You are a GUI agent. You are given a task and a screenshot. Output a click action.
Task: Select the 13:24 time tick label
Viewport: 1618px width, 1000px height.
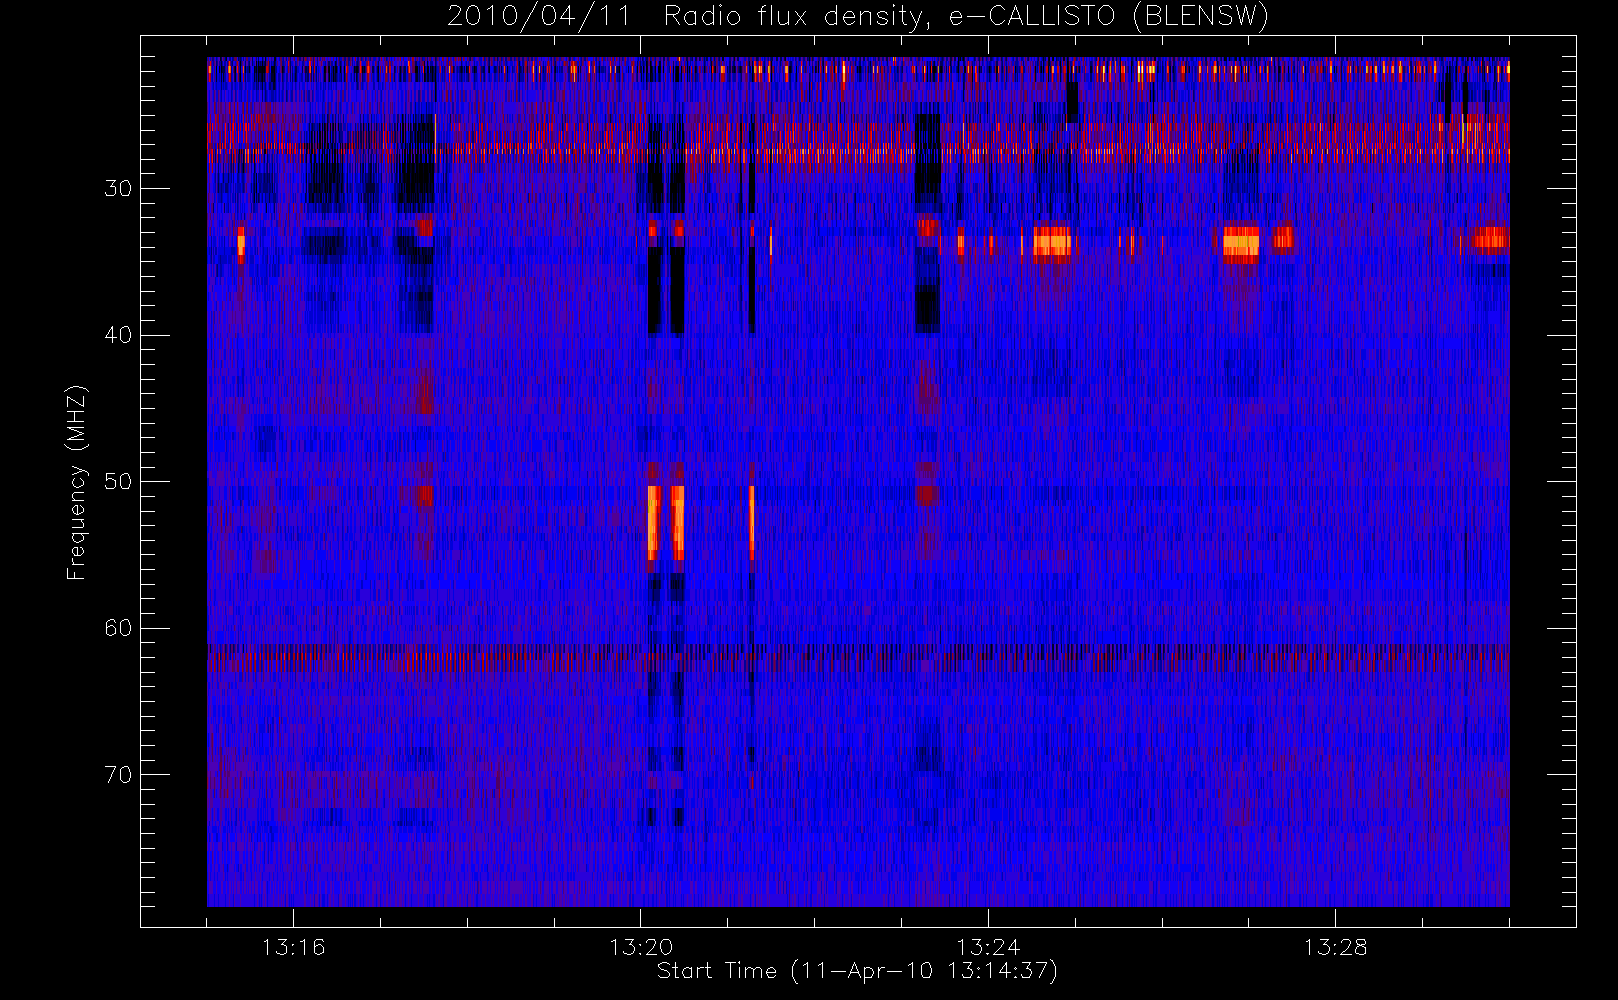[988, 947]
